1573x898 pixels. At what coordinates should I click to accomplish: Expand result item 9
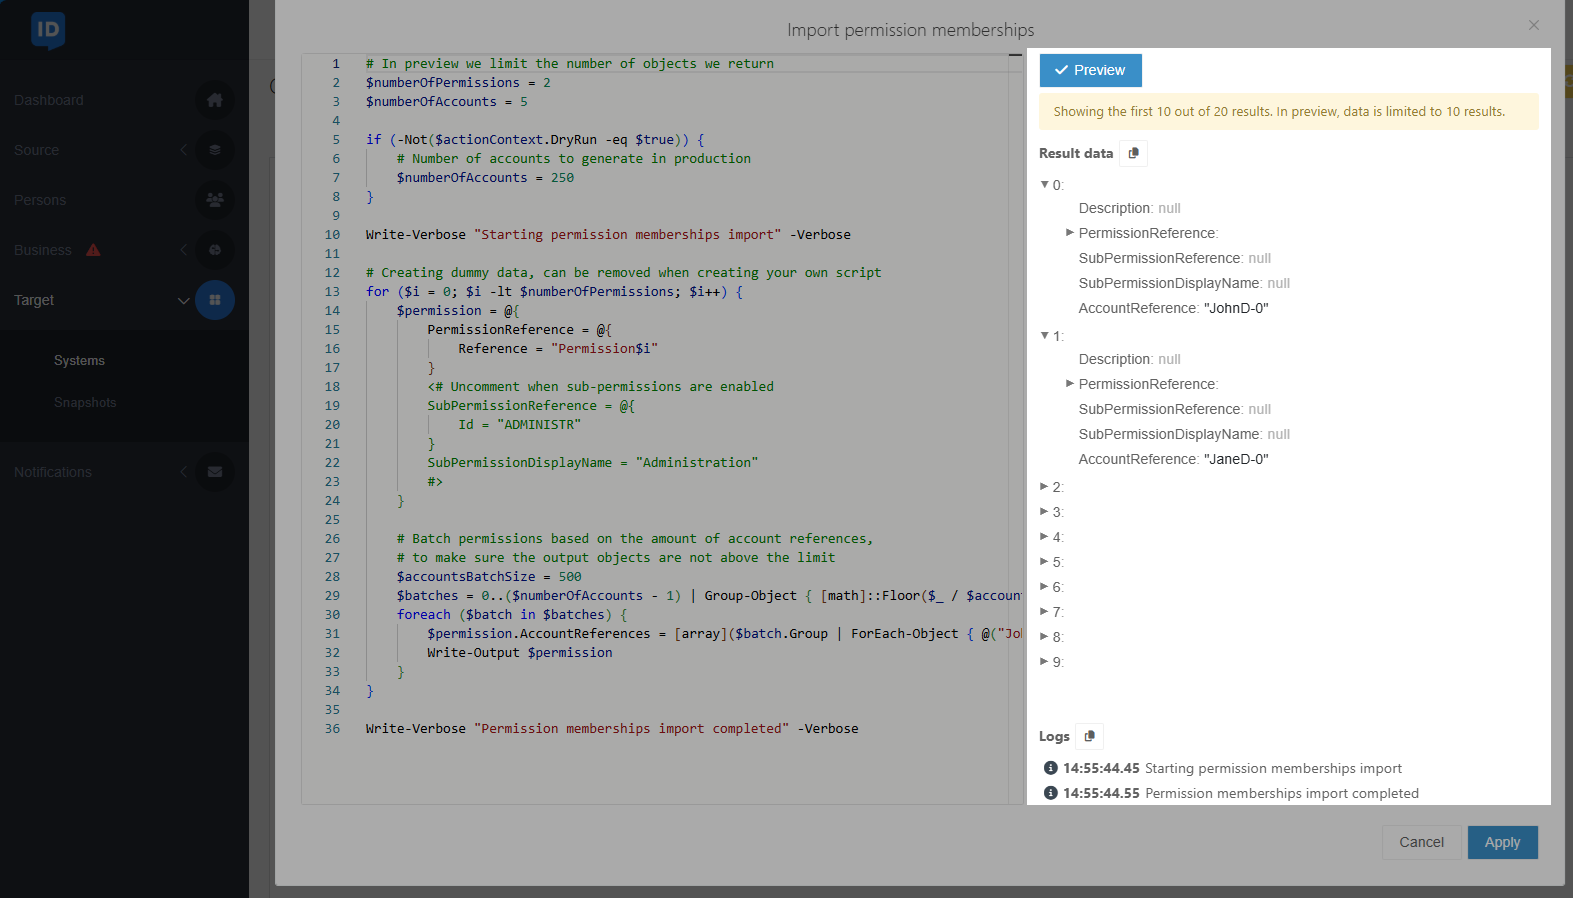[x=1045, y=662]
